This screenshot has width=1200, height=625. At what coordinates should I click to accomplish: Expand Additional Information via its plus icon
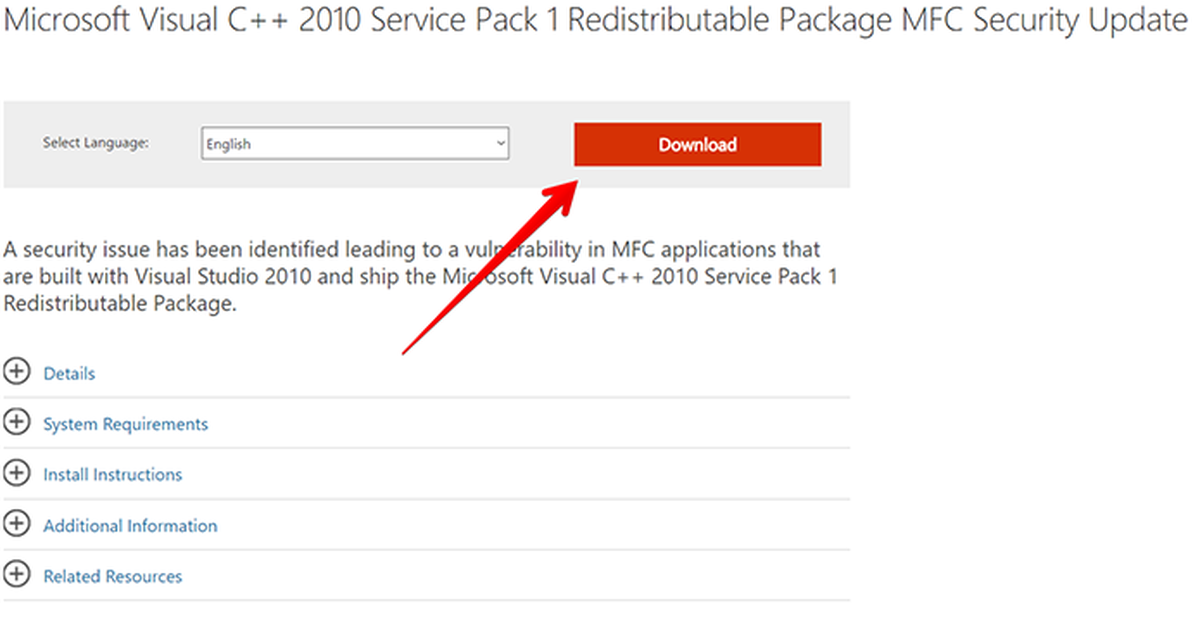[x=17, y=524]
